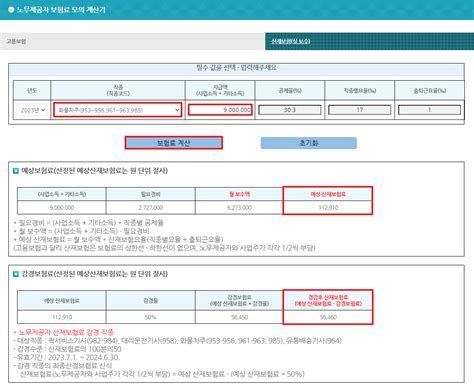Viewport: 474px width, 386px height.
Task: Click the 직종별요율 field showing 17
Action: coord(359,110)
